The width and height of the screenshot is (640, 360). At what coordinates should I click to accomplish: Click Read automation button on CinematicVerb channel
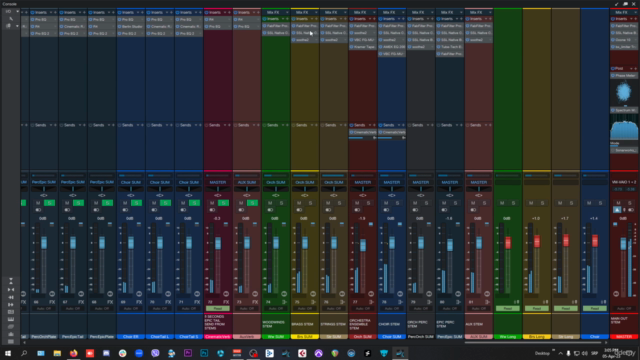coord(218,309)
